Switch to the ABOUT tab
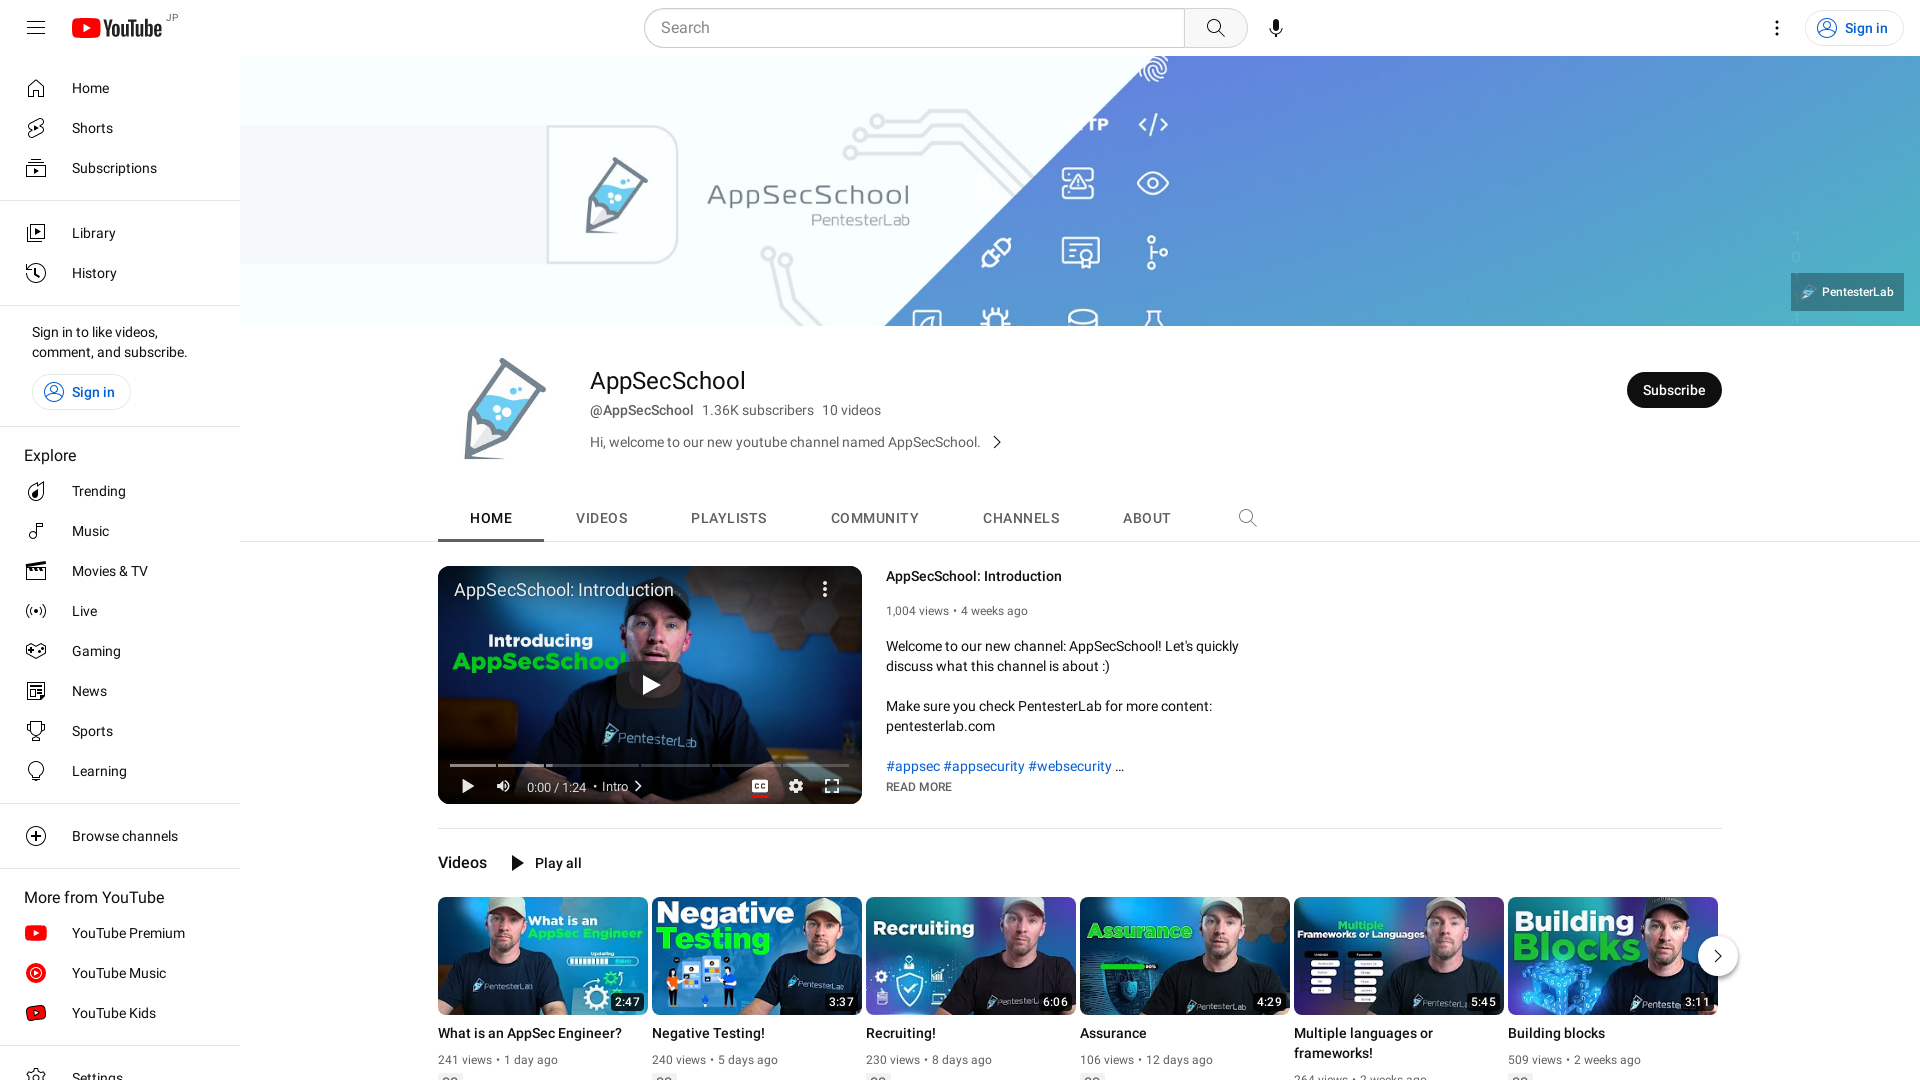This screenshot has width=1920, height=1080. (x=1147, y=518)
